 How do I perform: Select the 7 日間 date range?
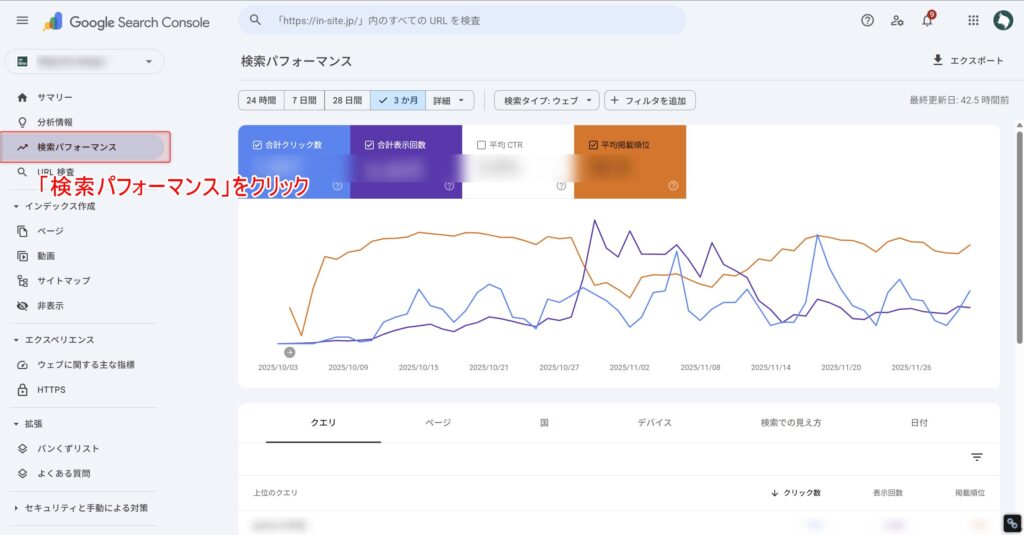pos(304,101)
